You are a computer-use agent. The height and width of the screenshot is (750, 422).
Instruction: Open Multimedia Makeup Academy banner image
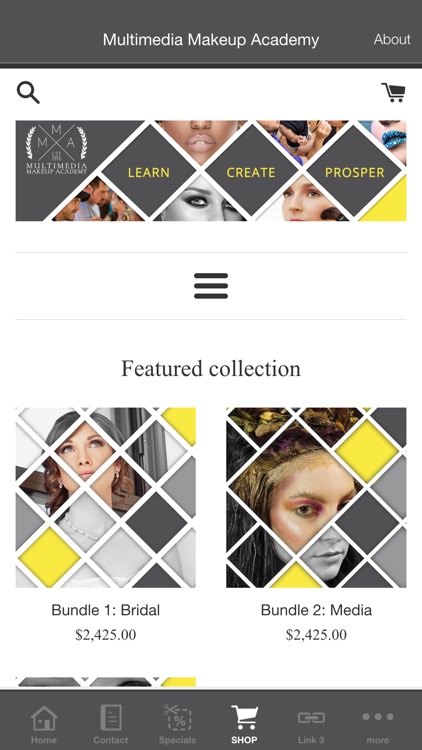211,171
